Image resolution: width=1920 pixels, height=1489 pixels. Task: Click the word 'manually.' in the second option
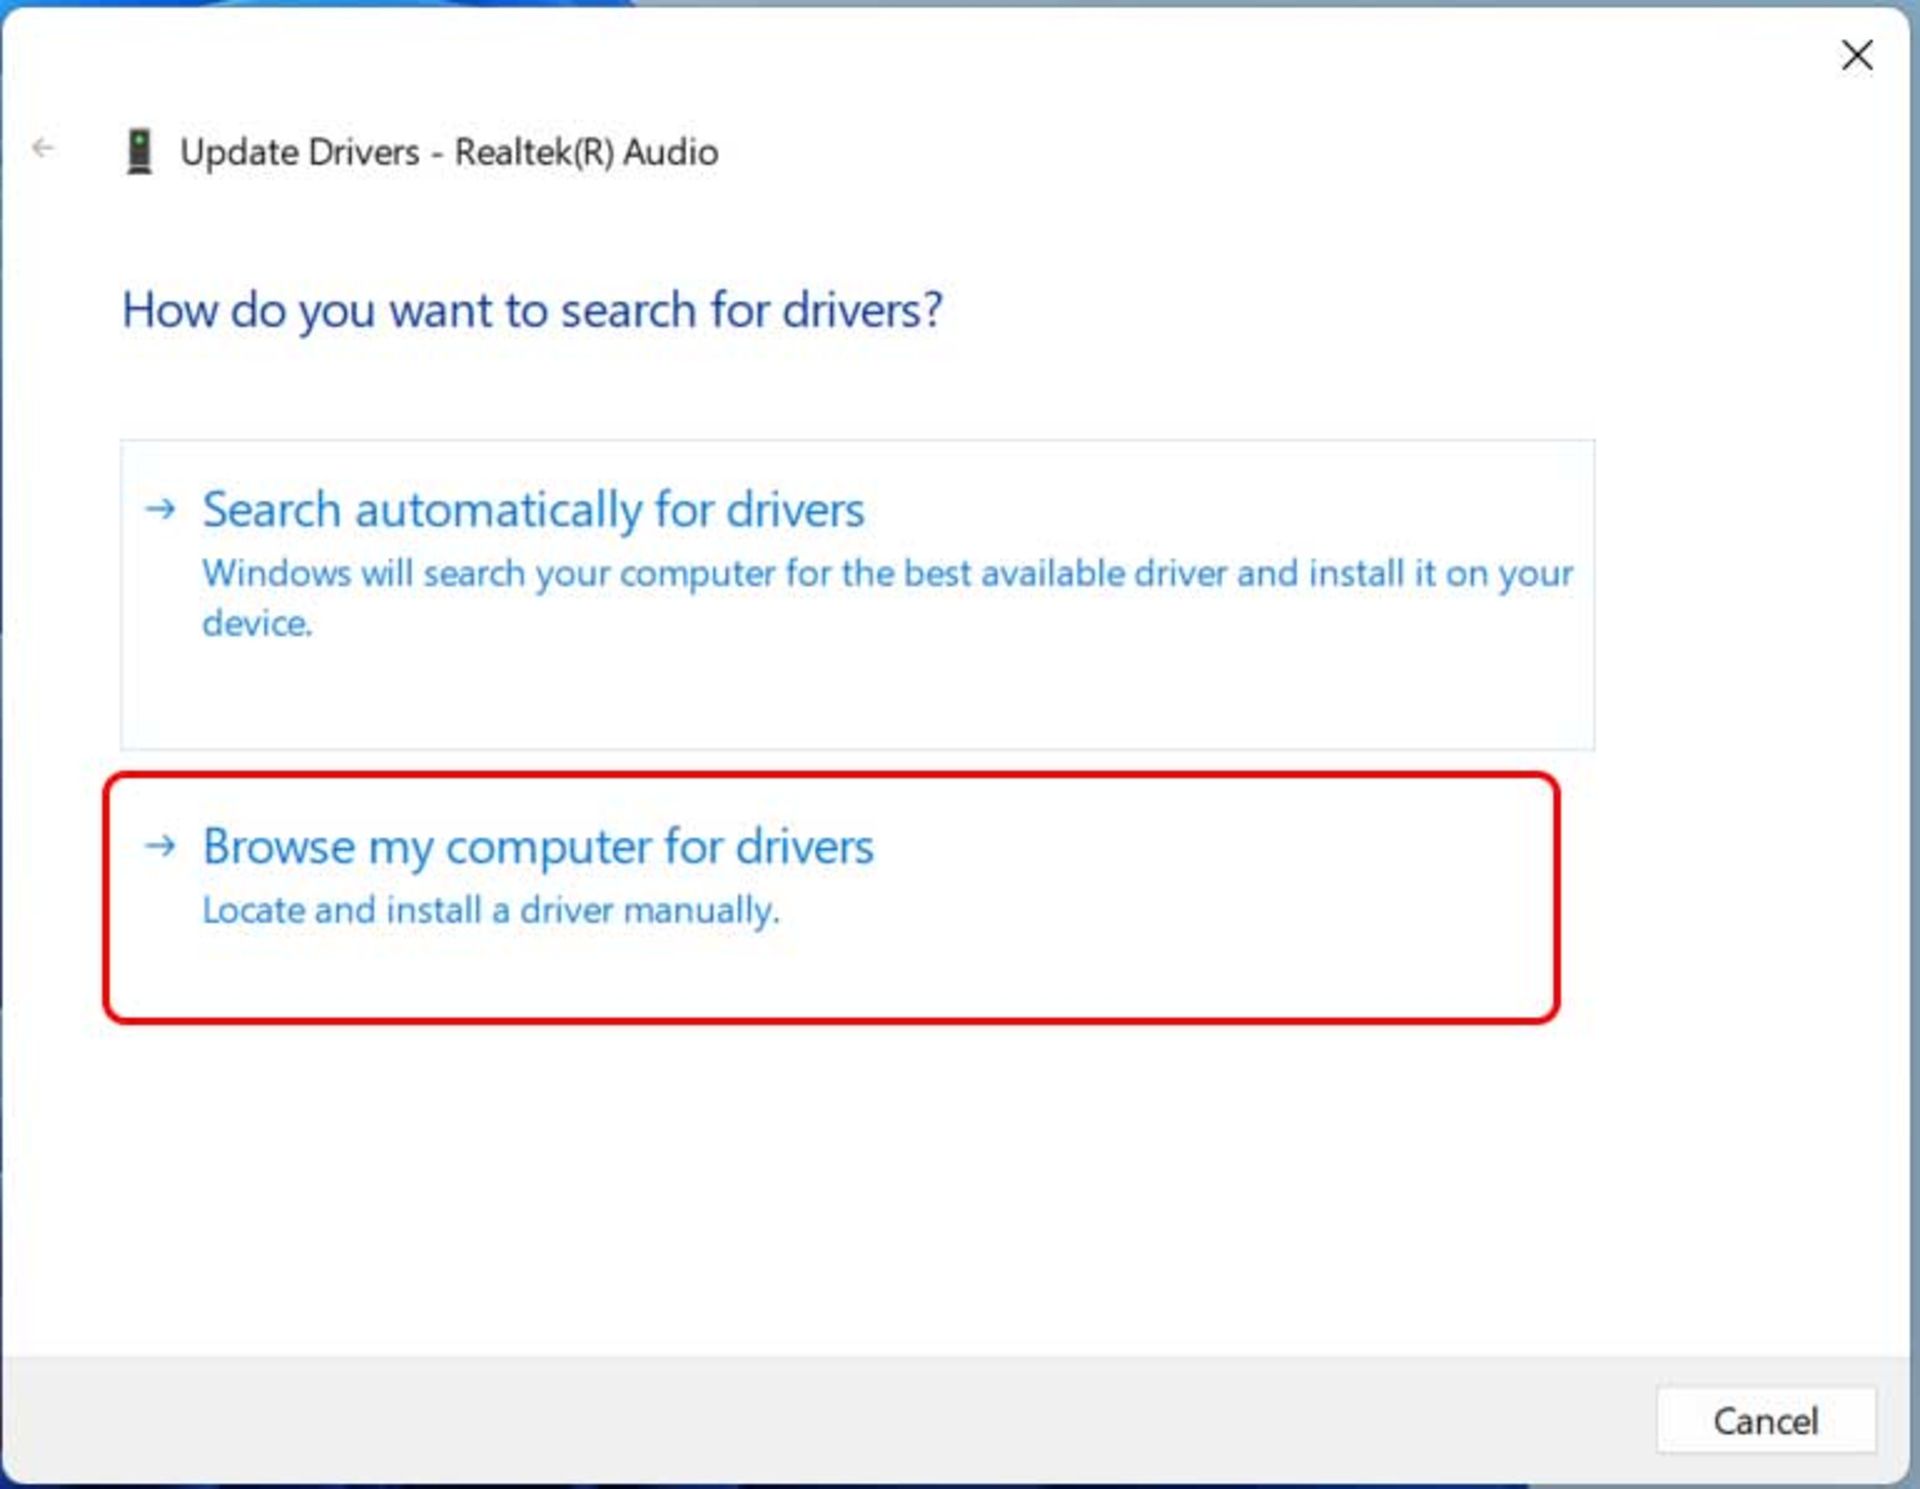point(701,911)
